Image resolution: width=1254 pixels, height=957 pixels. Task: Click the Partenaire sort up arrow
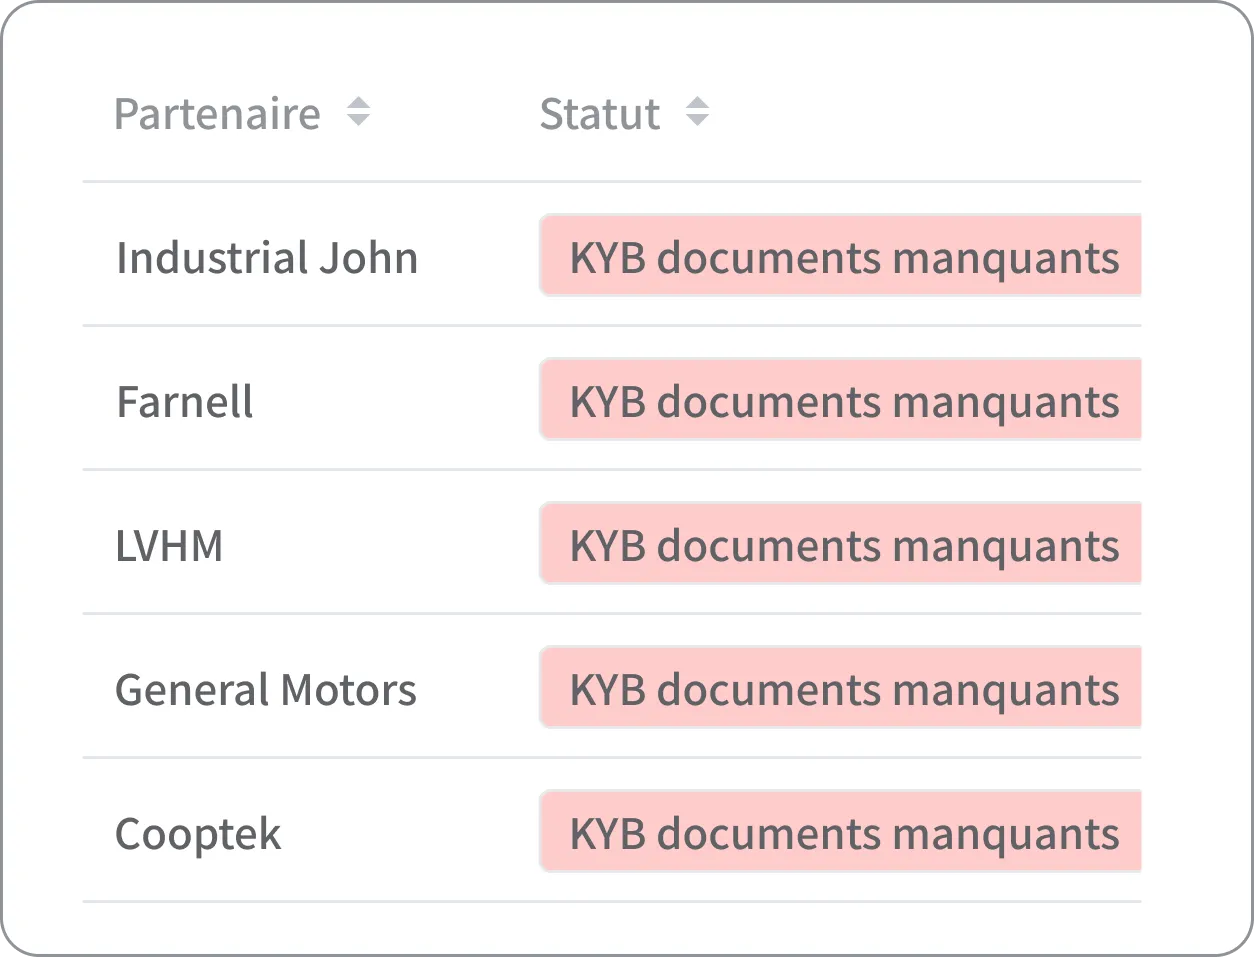[358, 103]
